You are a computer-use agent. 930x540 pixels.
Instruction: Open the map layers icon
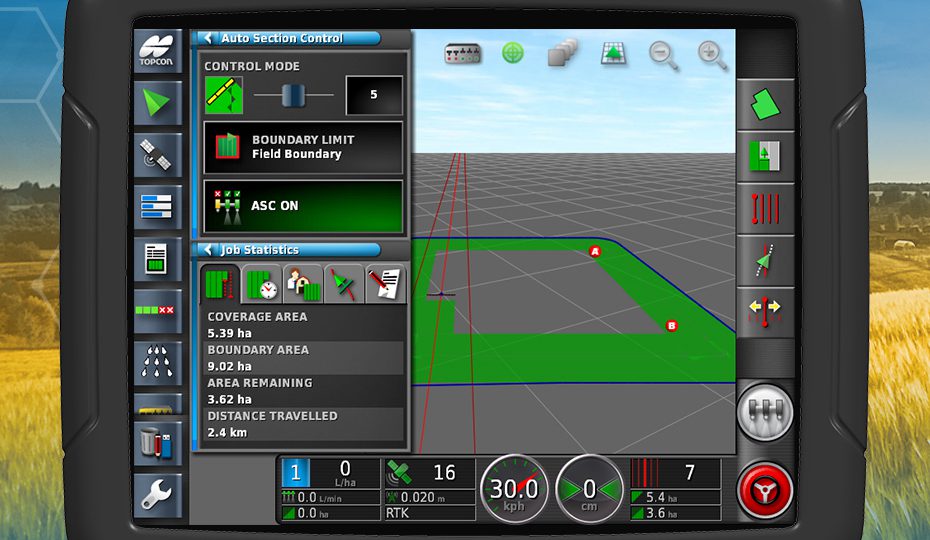(562, 53)
